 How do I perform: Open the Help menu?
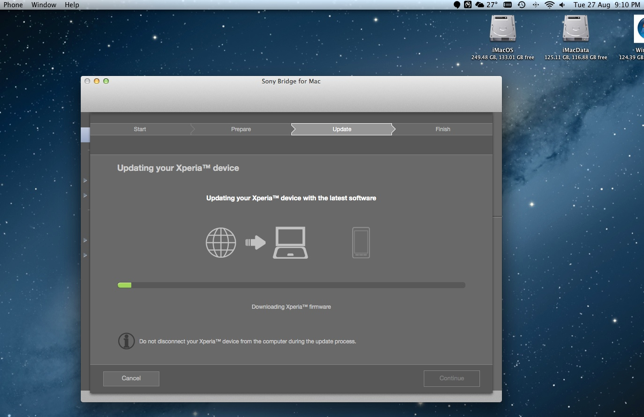click(x=72, y=5)
